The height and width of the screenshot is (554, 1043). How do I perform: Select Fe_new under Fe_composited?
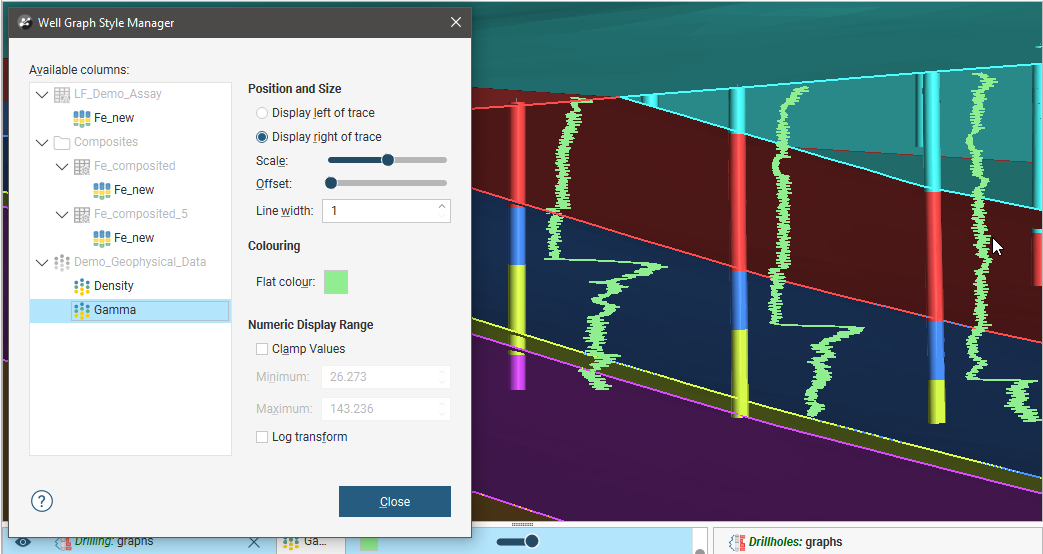coord(133,190)
